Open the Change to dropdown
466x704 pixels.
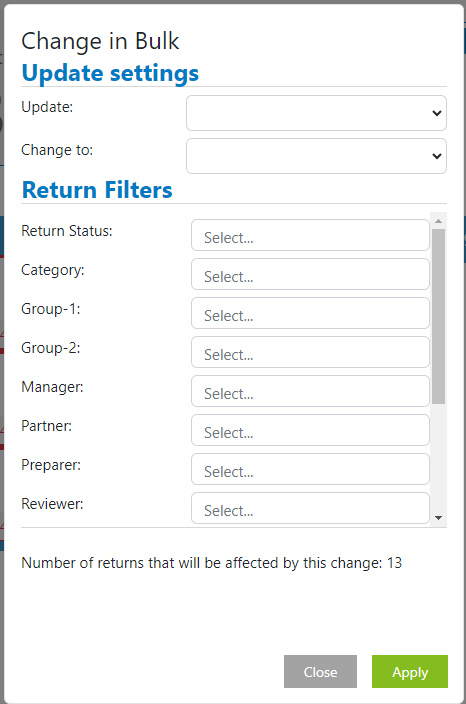click(x=316, y=156)
